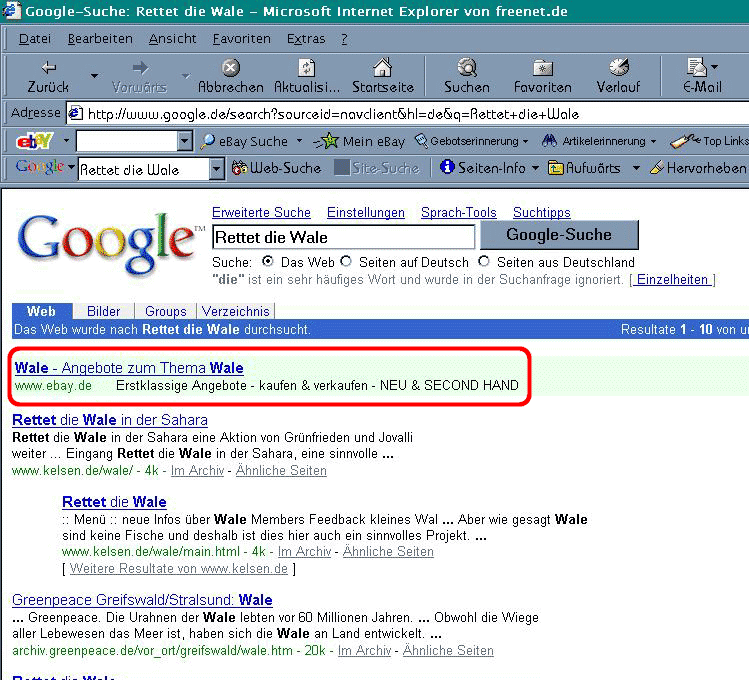Viewport: 749px width, 680px height.
Task: Switch to the Verzeichnis tab
Action: tap(235, 311)
